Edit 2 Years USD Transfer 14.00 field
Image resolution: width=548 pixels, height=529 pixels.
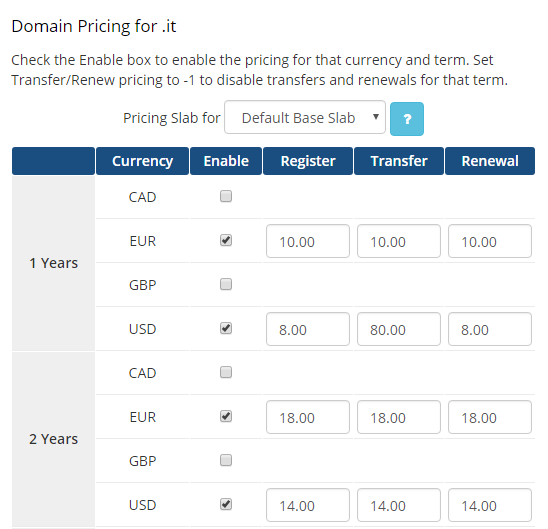[x=399, y=505]
